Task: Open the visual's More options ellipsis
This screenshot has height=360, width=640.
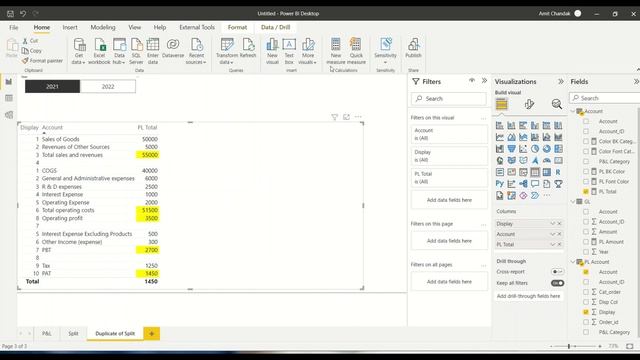Action: 358,117
